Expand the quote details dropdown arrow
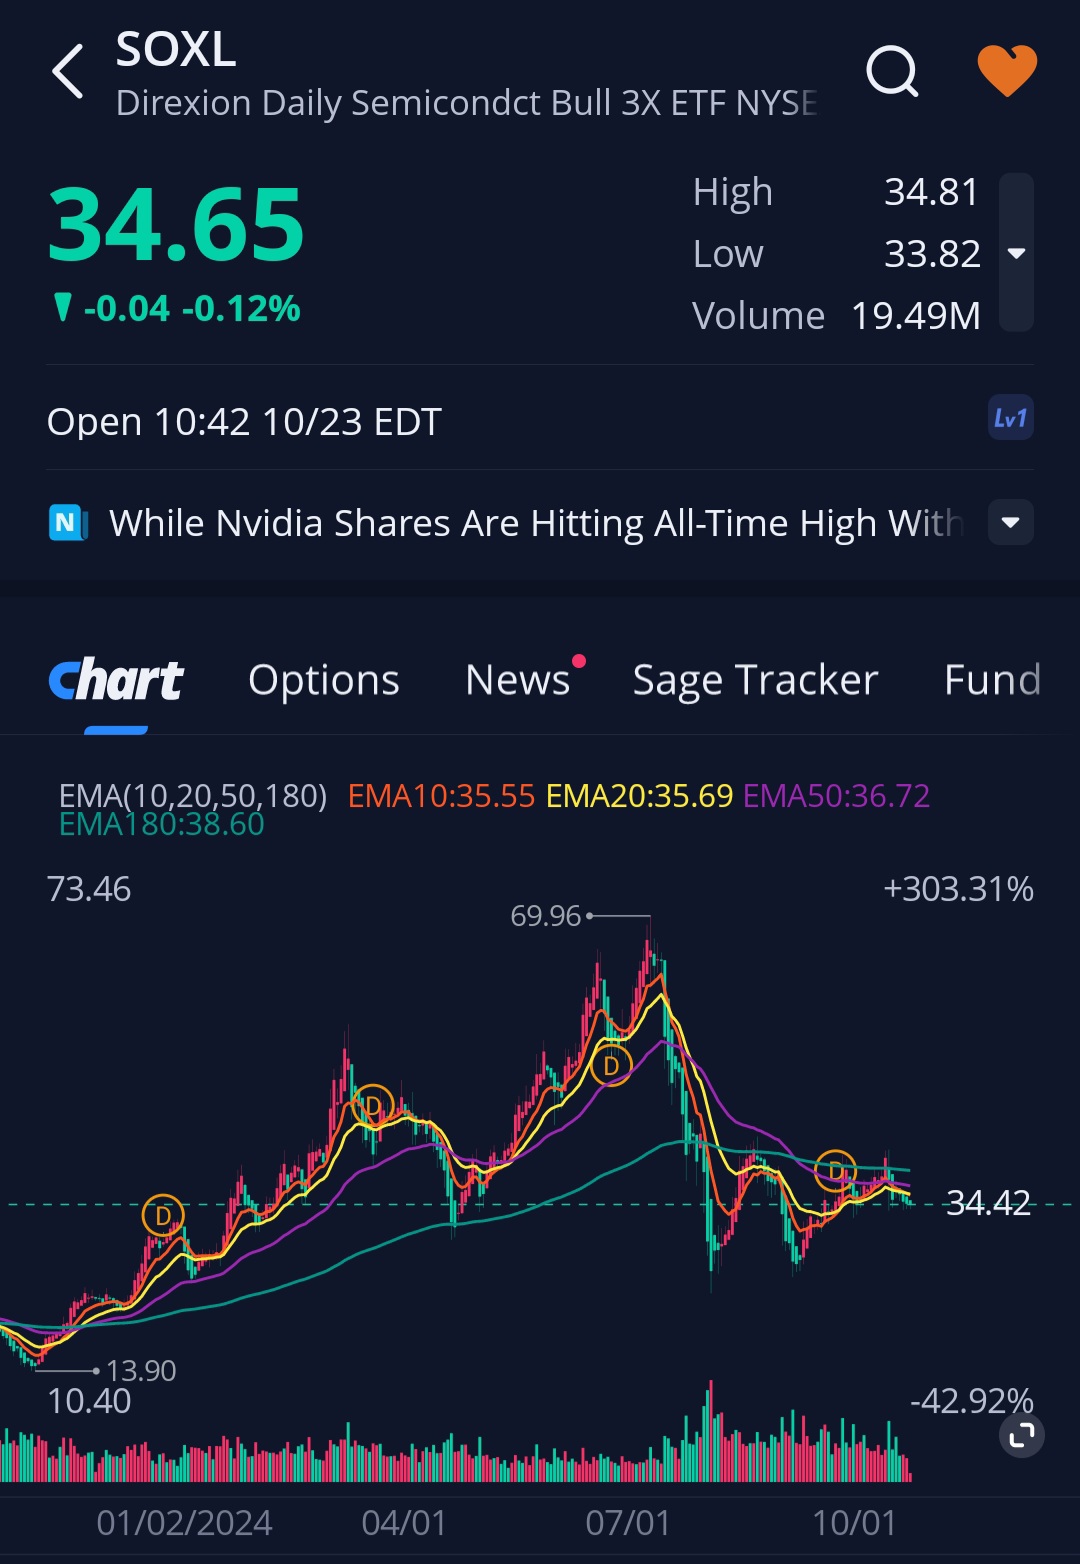The image size is (1080, 1564). coord(1017,253)
